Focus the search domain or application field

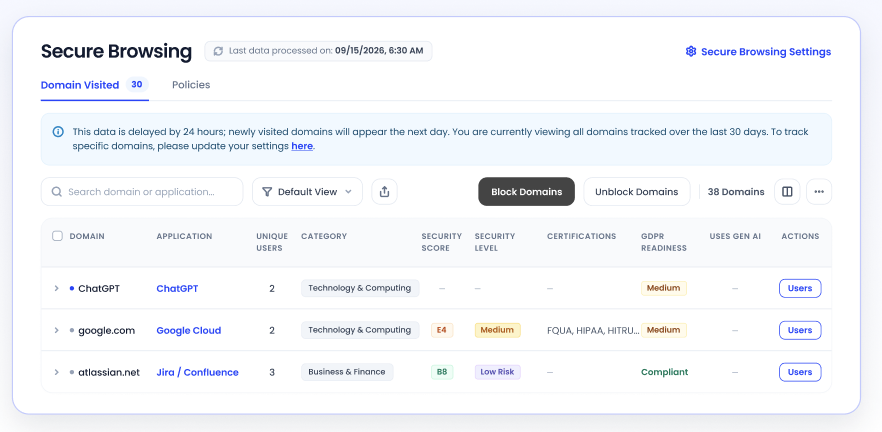coord(142,192)
